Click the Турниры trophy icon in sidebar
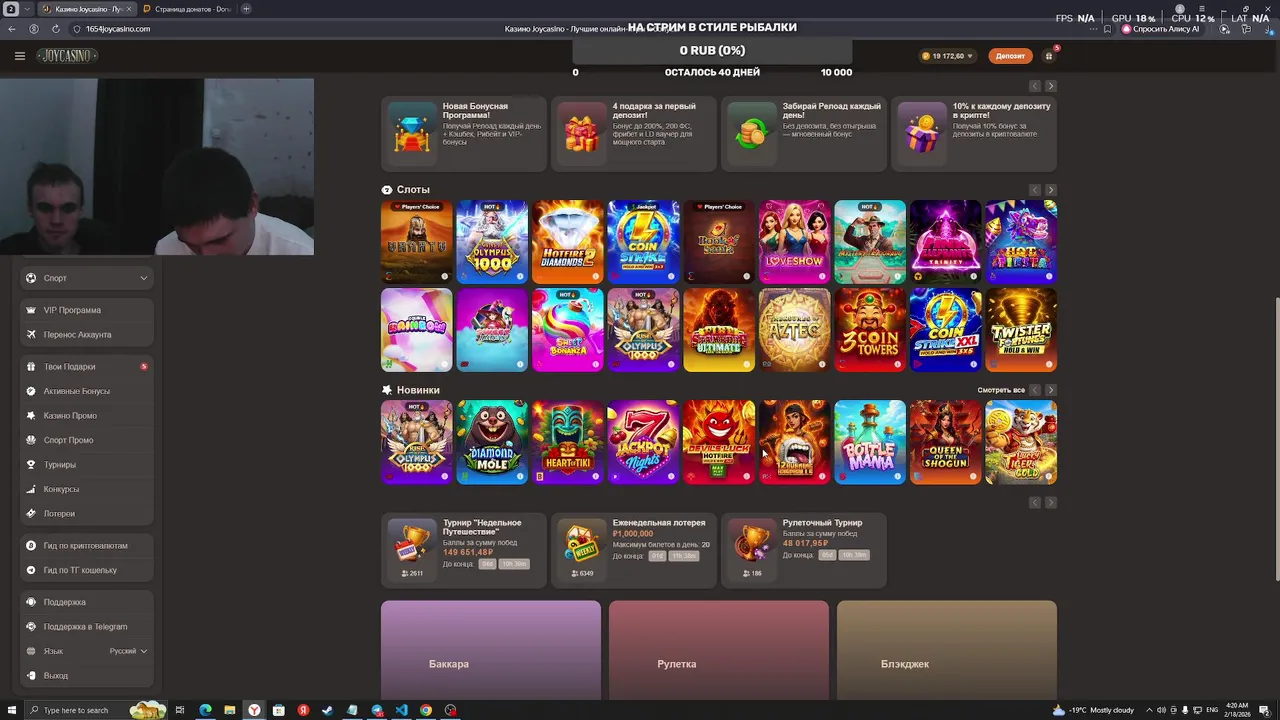 point(31,464)
